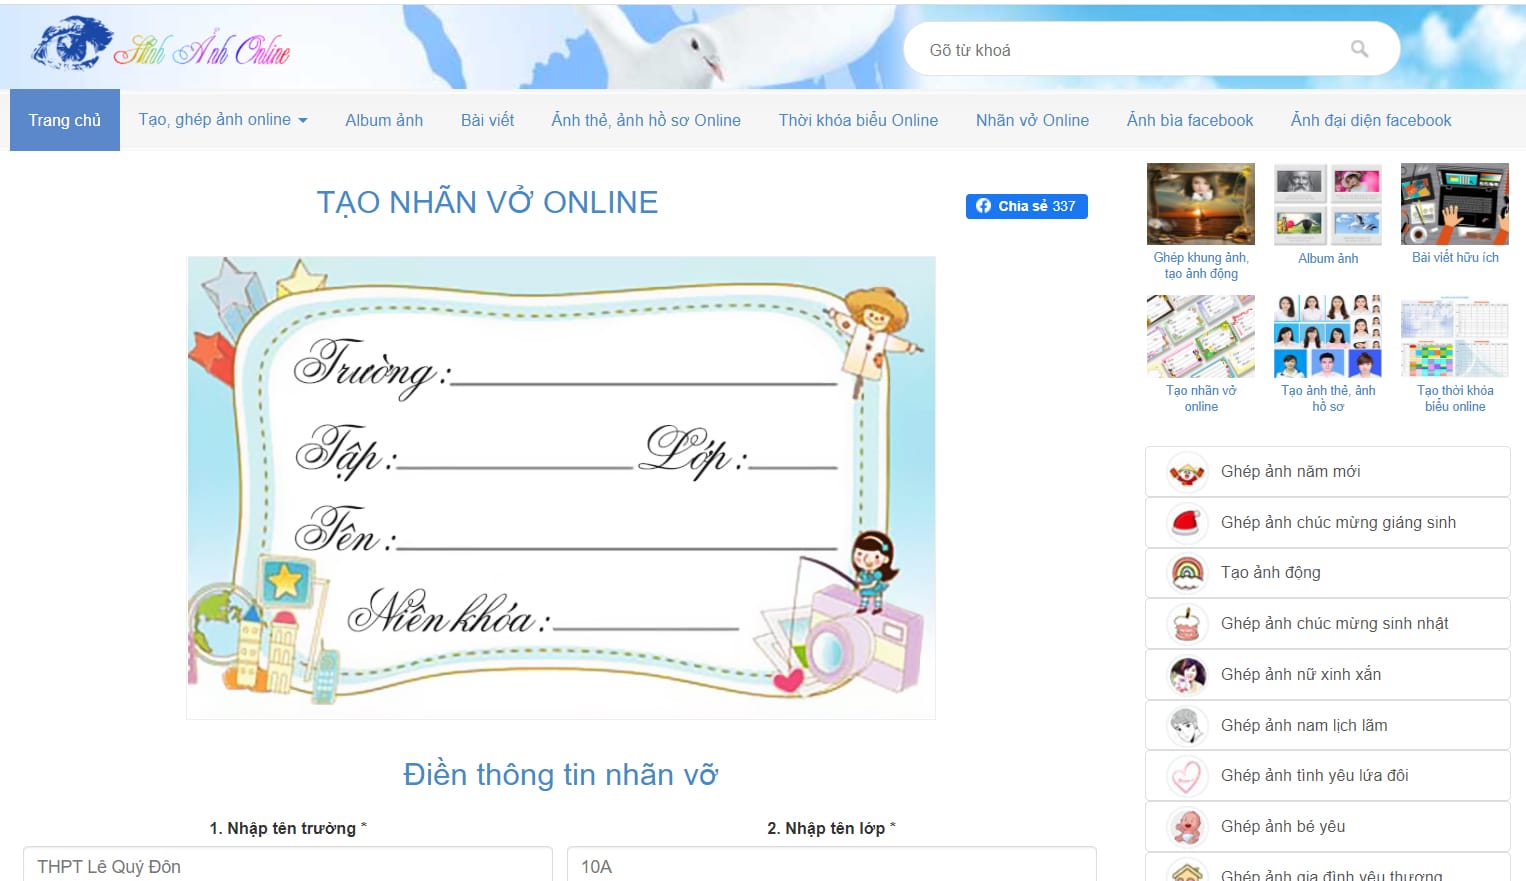Switch to the Trang chủ menu item

pyautogui.click(x=64, y=119)
